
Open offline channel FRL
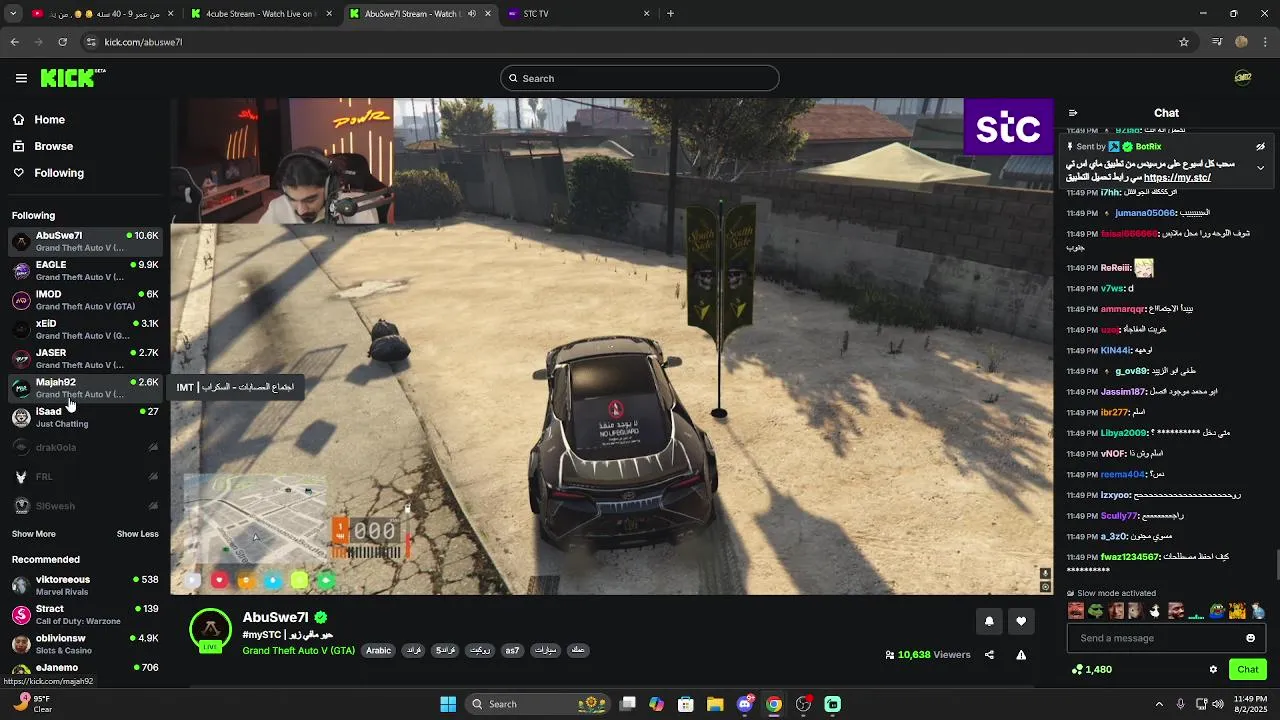coord(85,477)
